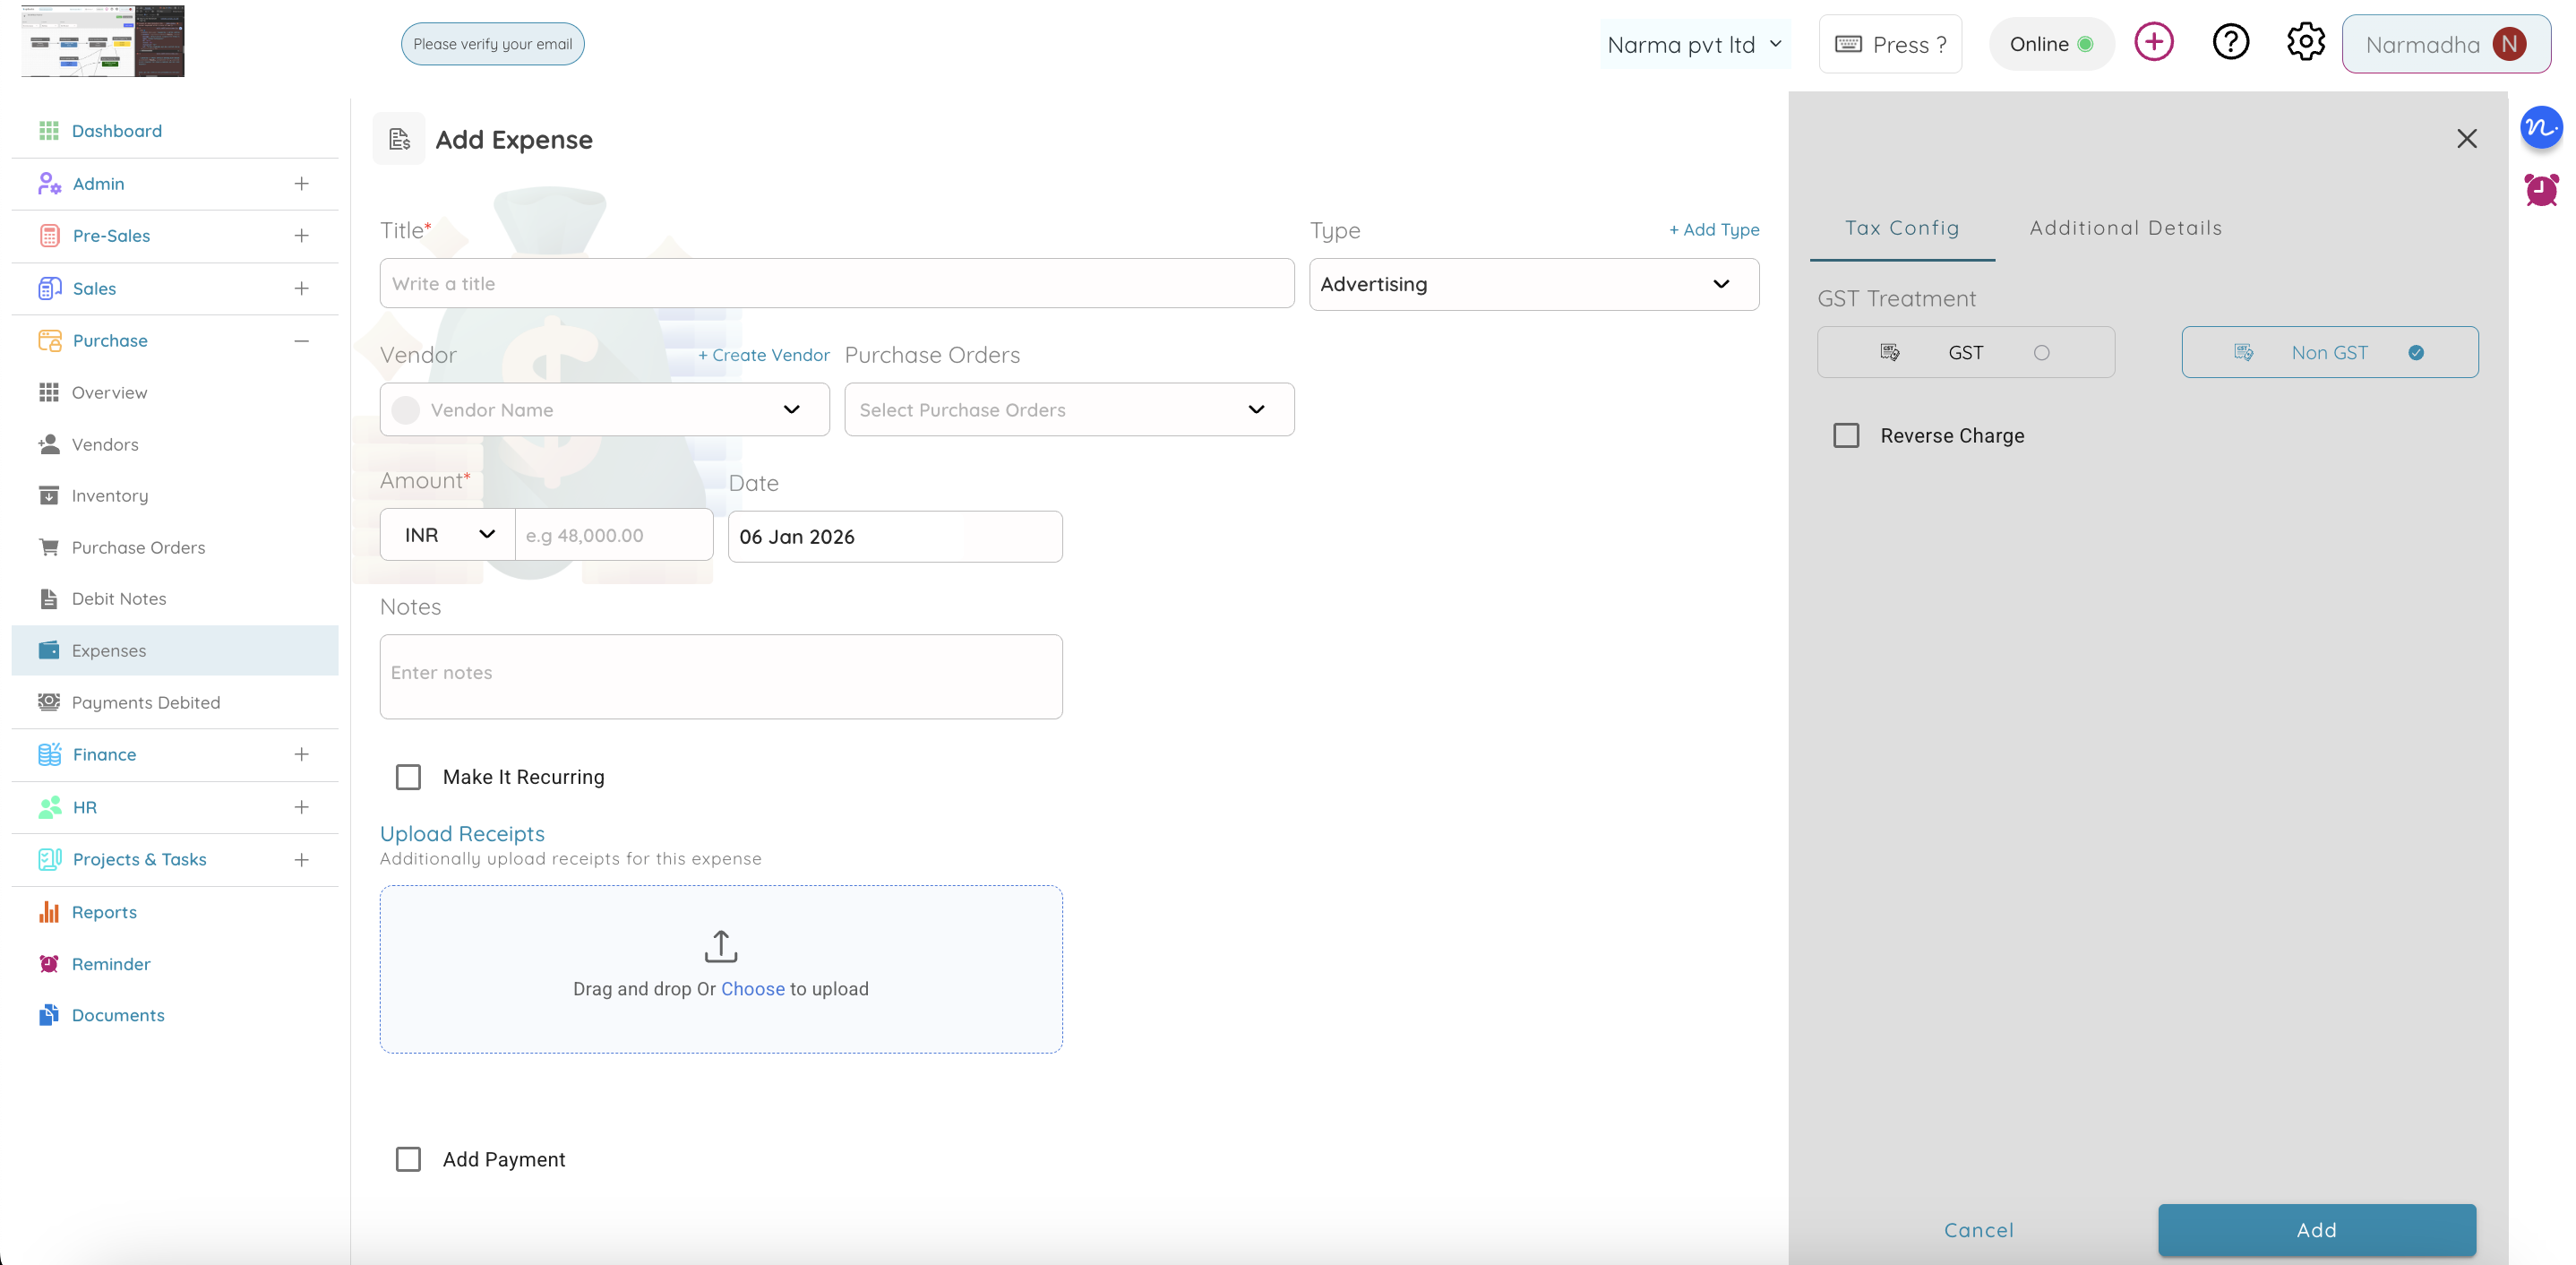Click the blue signature widget icon
Screen dimensions: 2576x1265
2540,128
